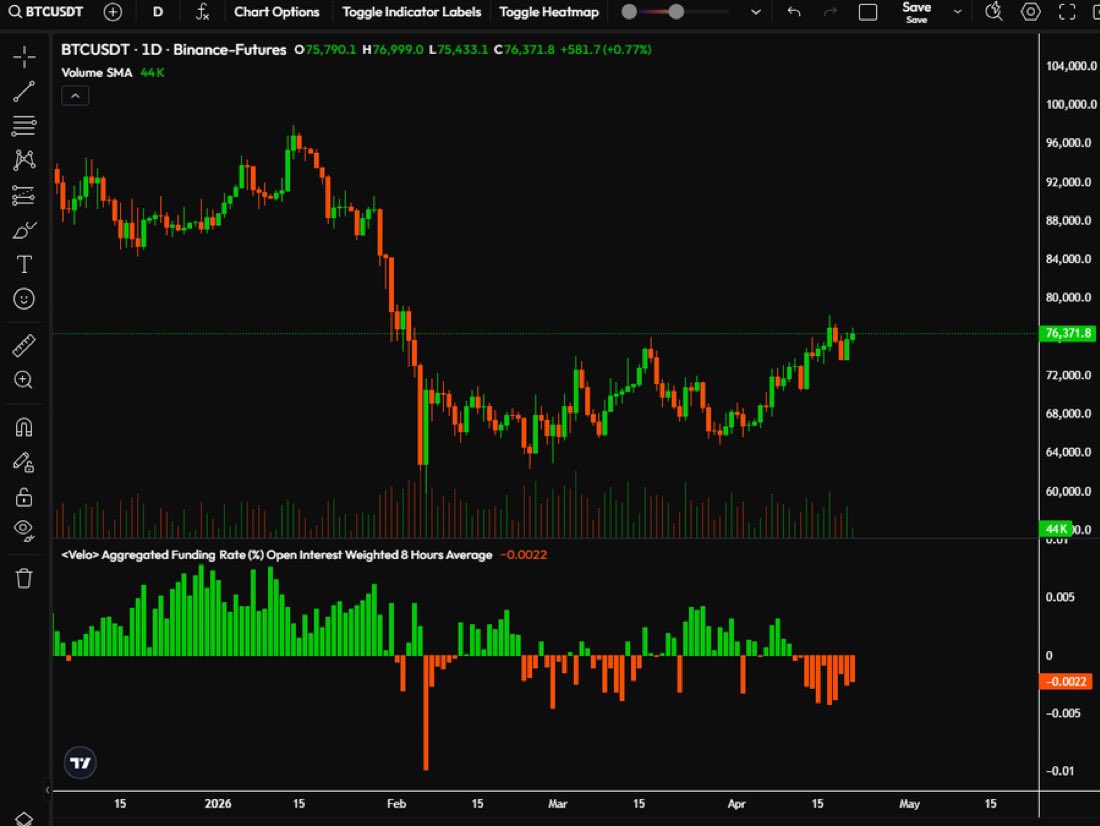Open the emoji icons tool

(24, 299)
